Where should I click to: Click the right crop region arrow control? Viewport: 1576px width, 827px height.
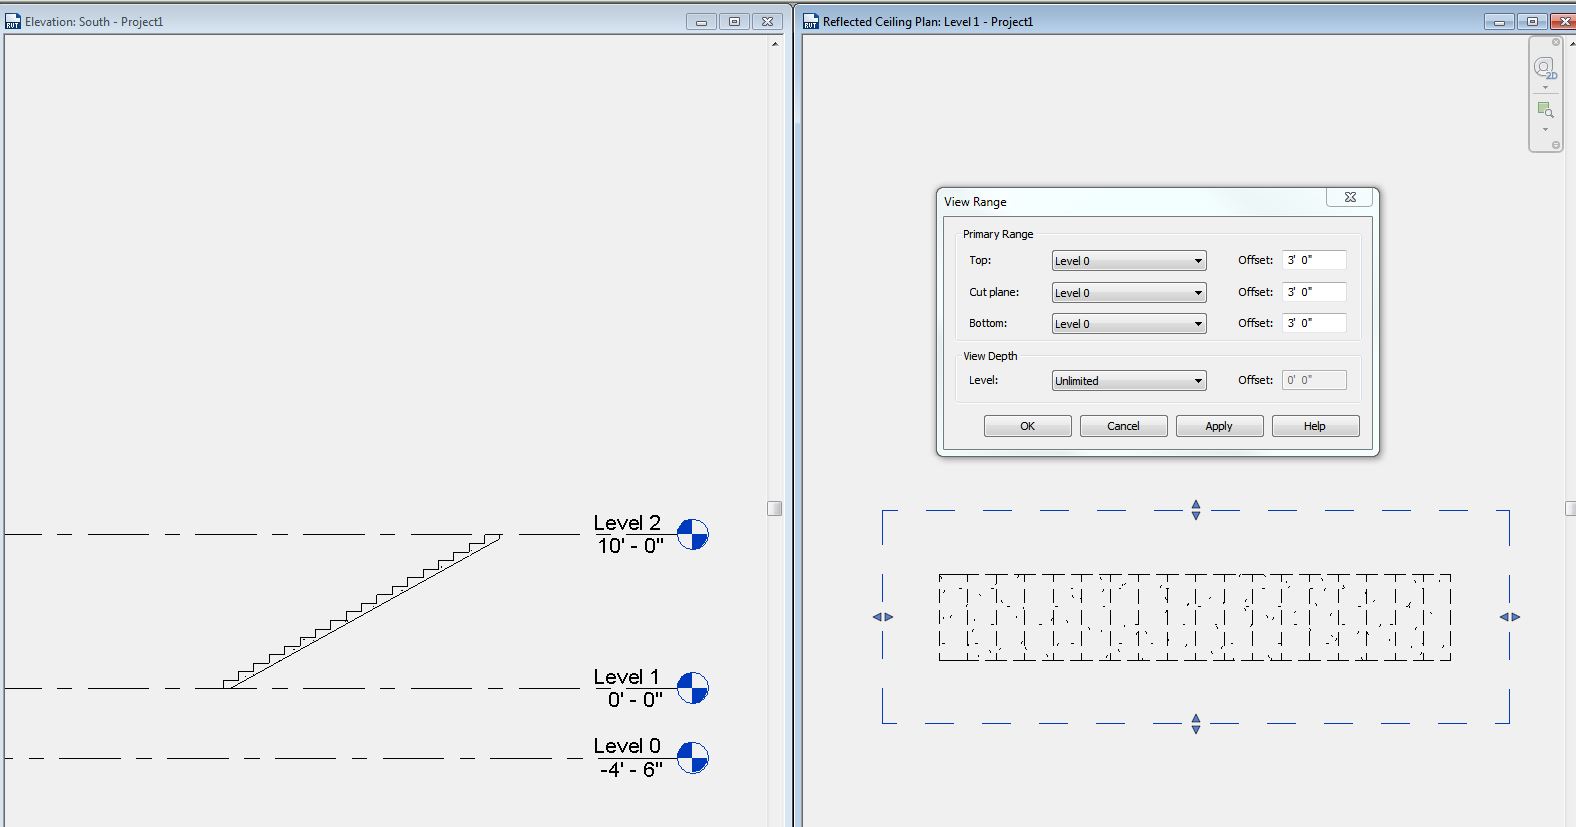click(1510, 617)
